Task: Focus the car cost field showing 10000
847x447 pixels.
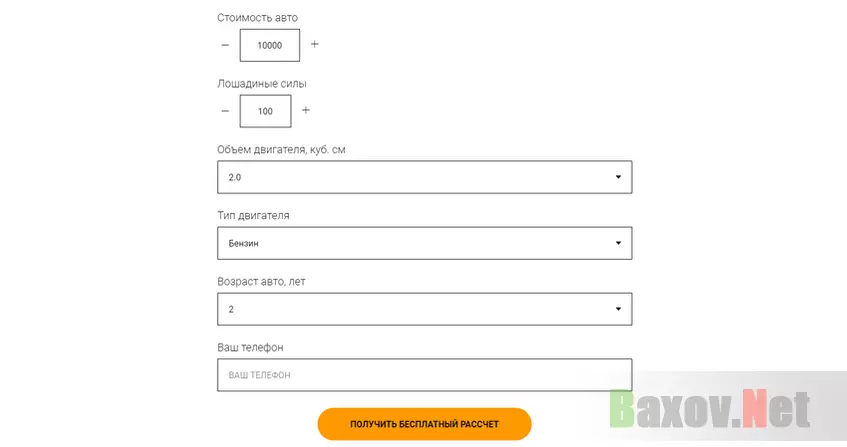Action: coord(270,45)
